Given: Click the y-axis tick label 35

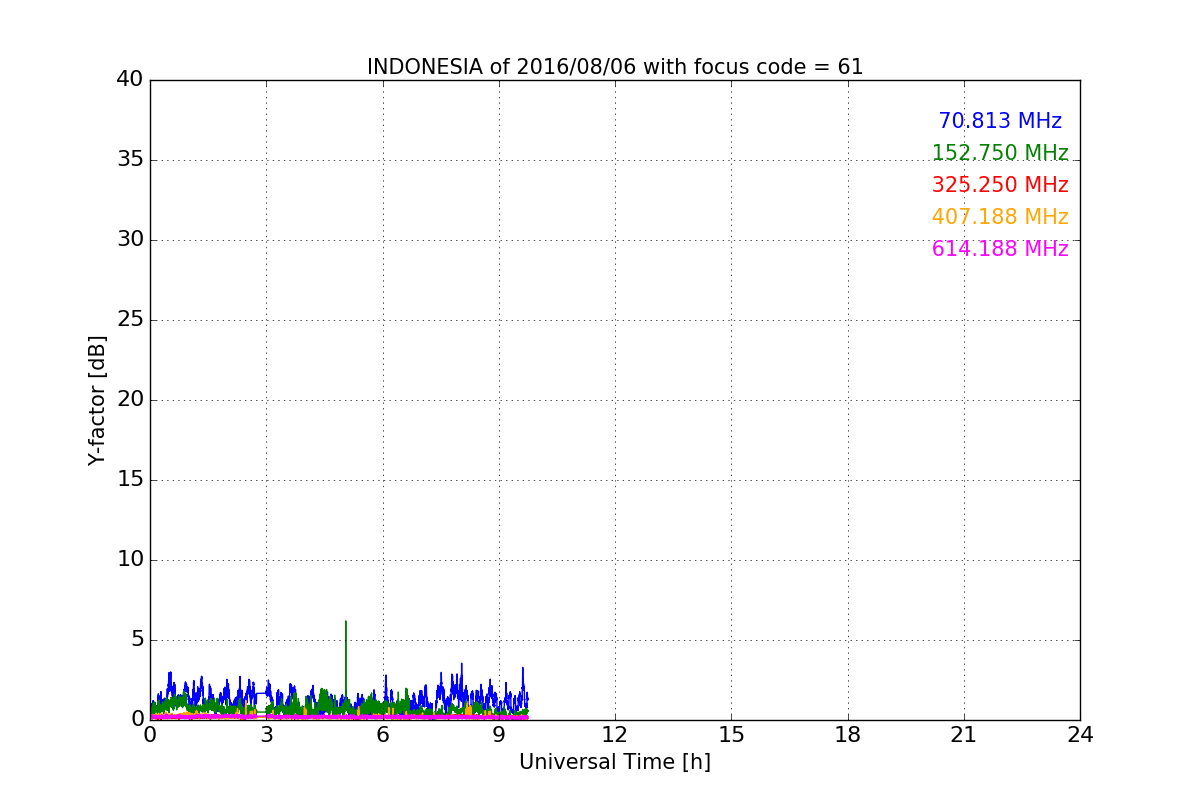Looking at the screenshot, I should tap(130, 160).
